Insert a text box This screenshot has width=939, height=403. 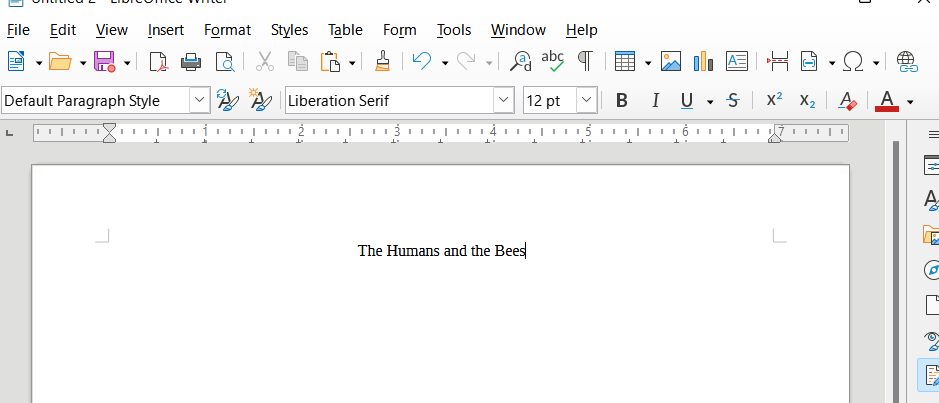[x=737, y=61]
